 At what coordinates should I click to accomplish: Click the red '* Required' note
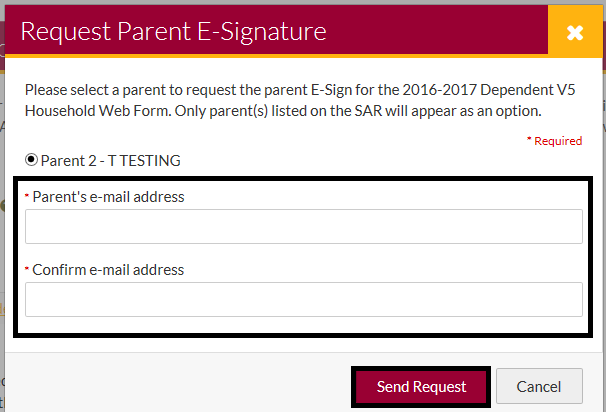[x=554, y=141]
